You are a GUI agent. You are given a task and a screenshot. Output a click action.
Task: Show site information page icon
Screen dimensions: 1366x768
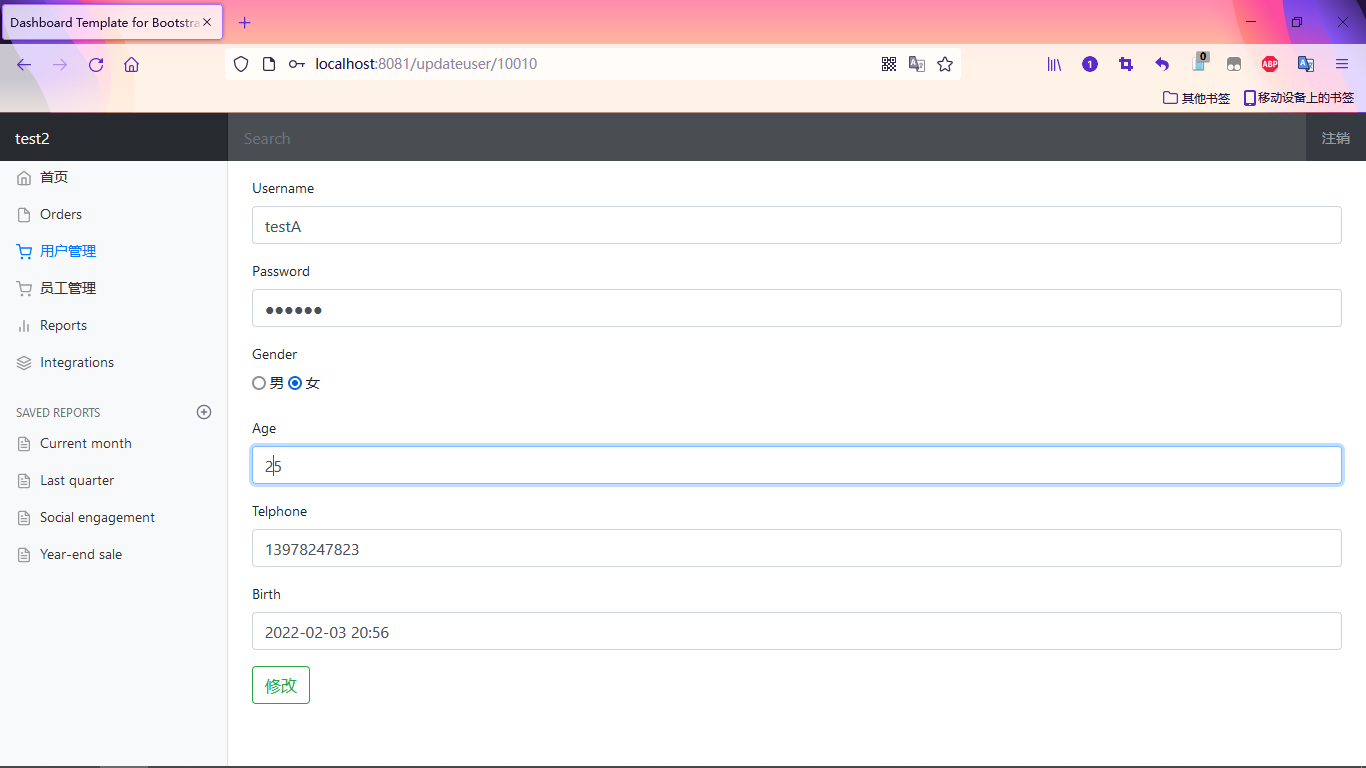coord(268,64)
